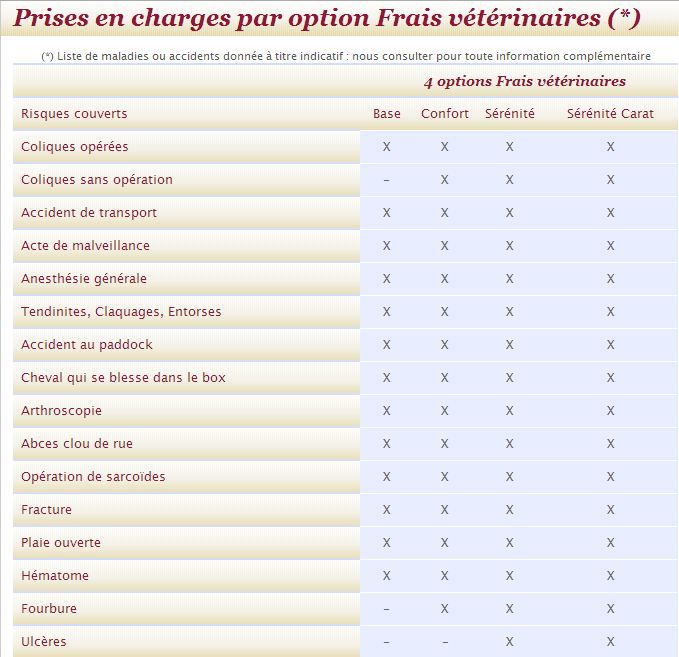Select the 'Sérénité Carat' column header
Viewport: 679px width, 657px height.
click(x=610, y=114)
